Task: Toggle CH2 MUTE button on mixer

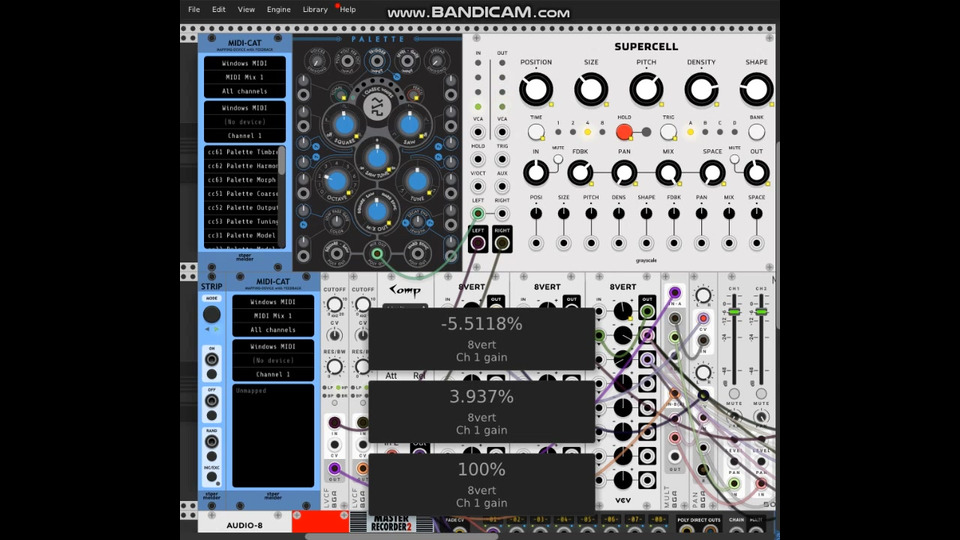Action: 761,394
